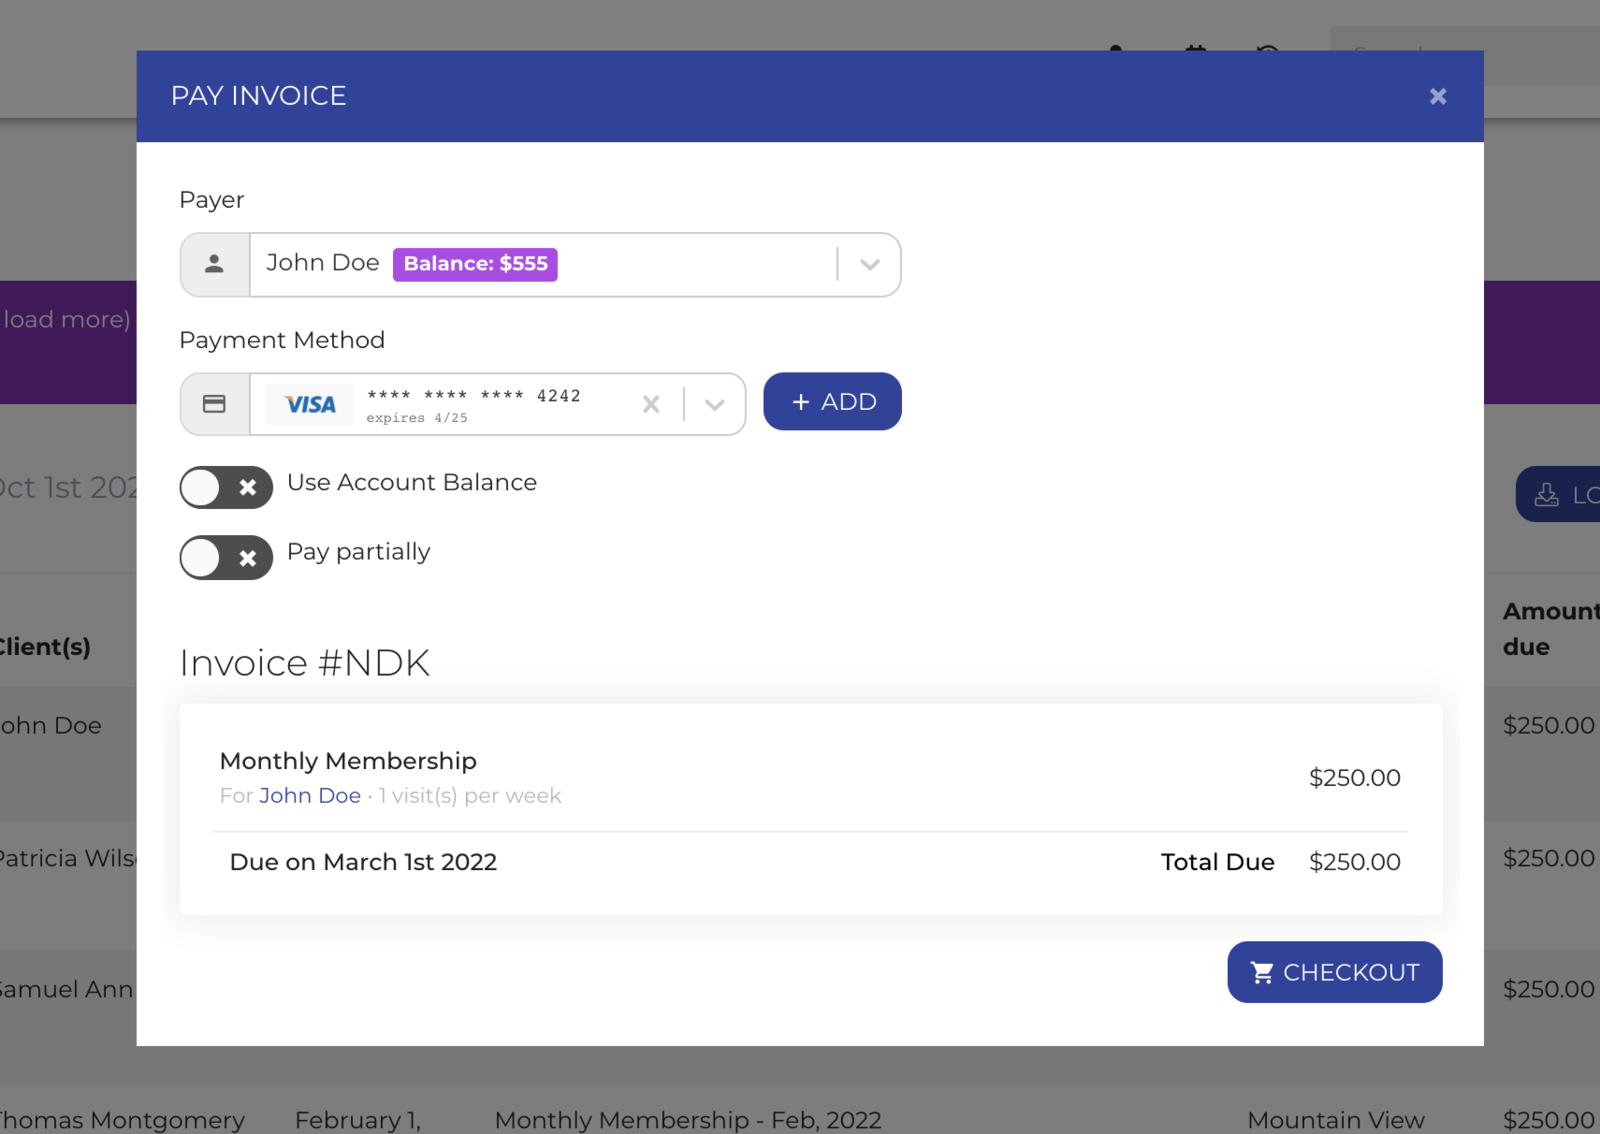The height and width of the screenshot is (1134, 1600).
Task: Open John Doe's profile from the invoice line
Action: pos(310,795)
